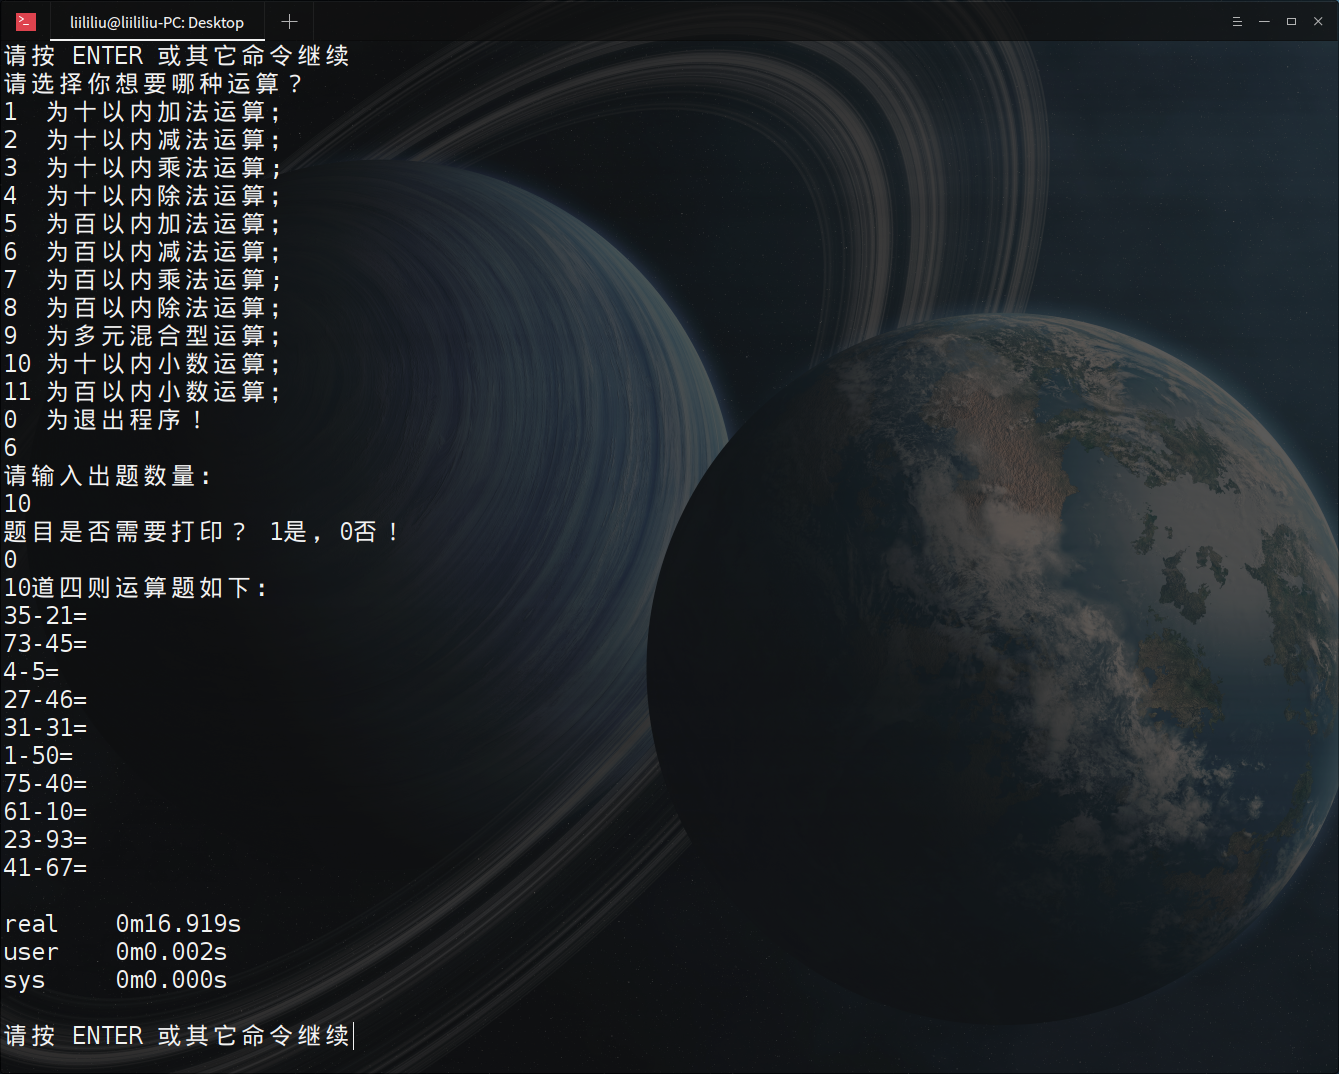Click the 'sys 0m0.000s' timing line
Viewport: 1339px width, 1074px height.
pyautogui.click(x=115, y=980)
